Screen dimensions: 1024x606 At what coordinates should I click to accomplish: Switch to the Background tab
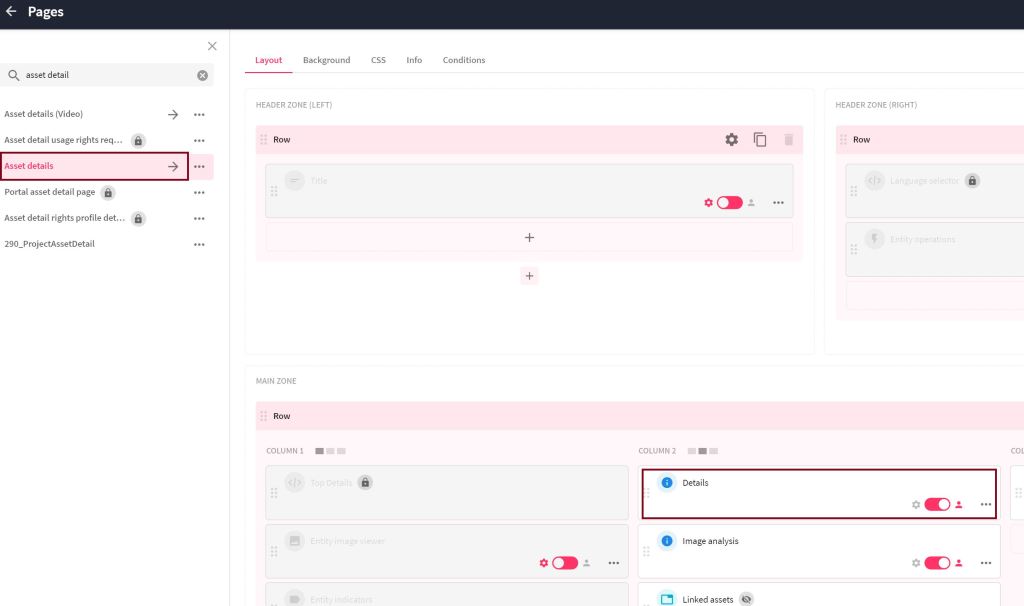(x=326, y=60)
